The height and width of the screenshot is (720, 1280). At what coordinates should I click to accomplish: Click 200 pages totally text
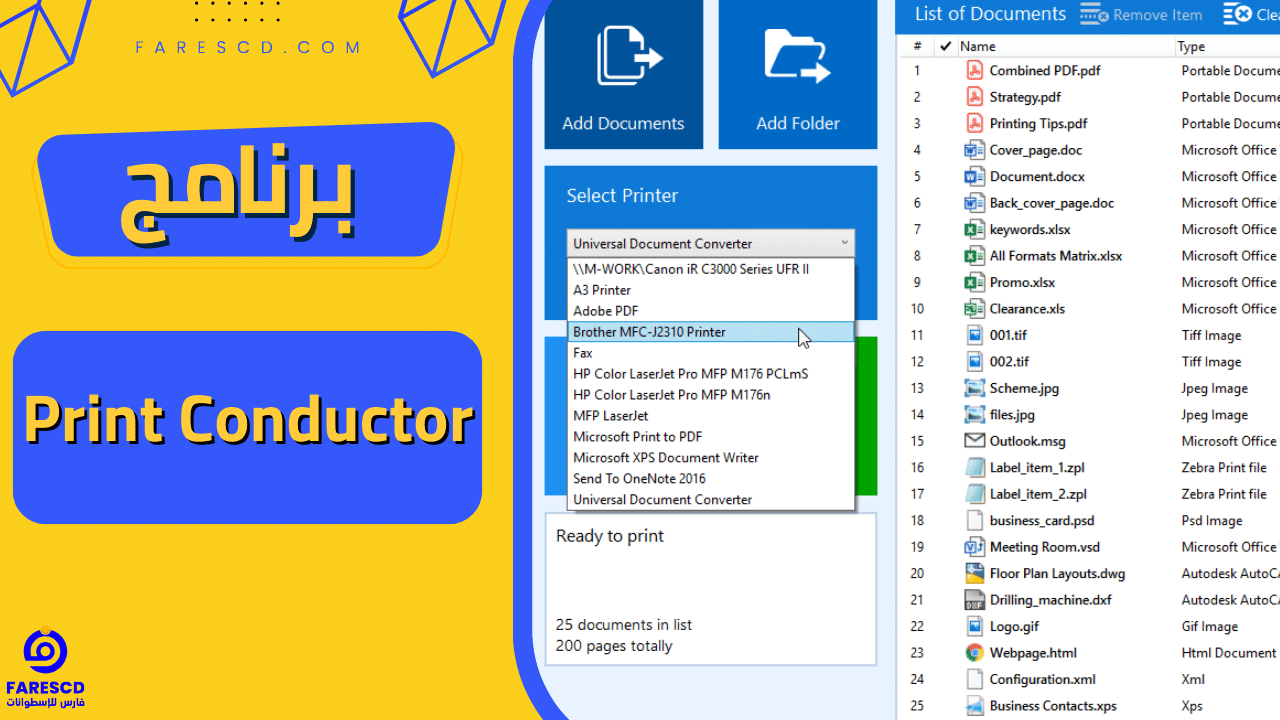pyautogui.click(x=614, y=646)
